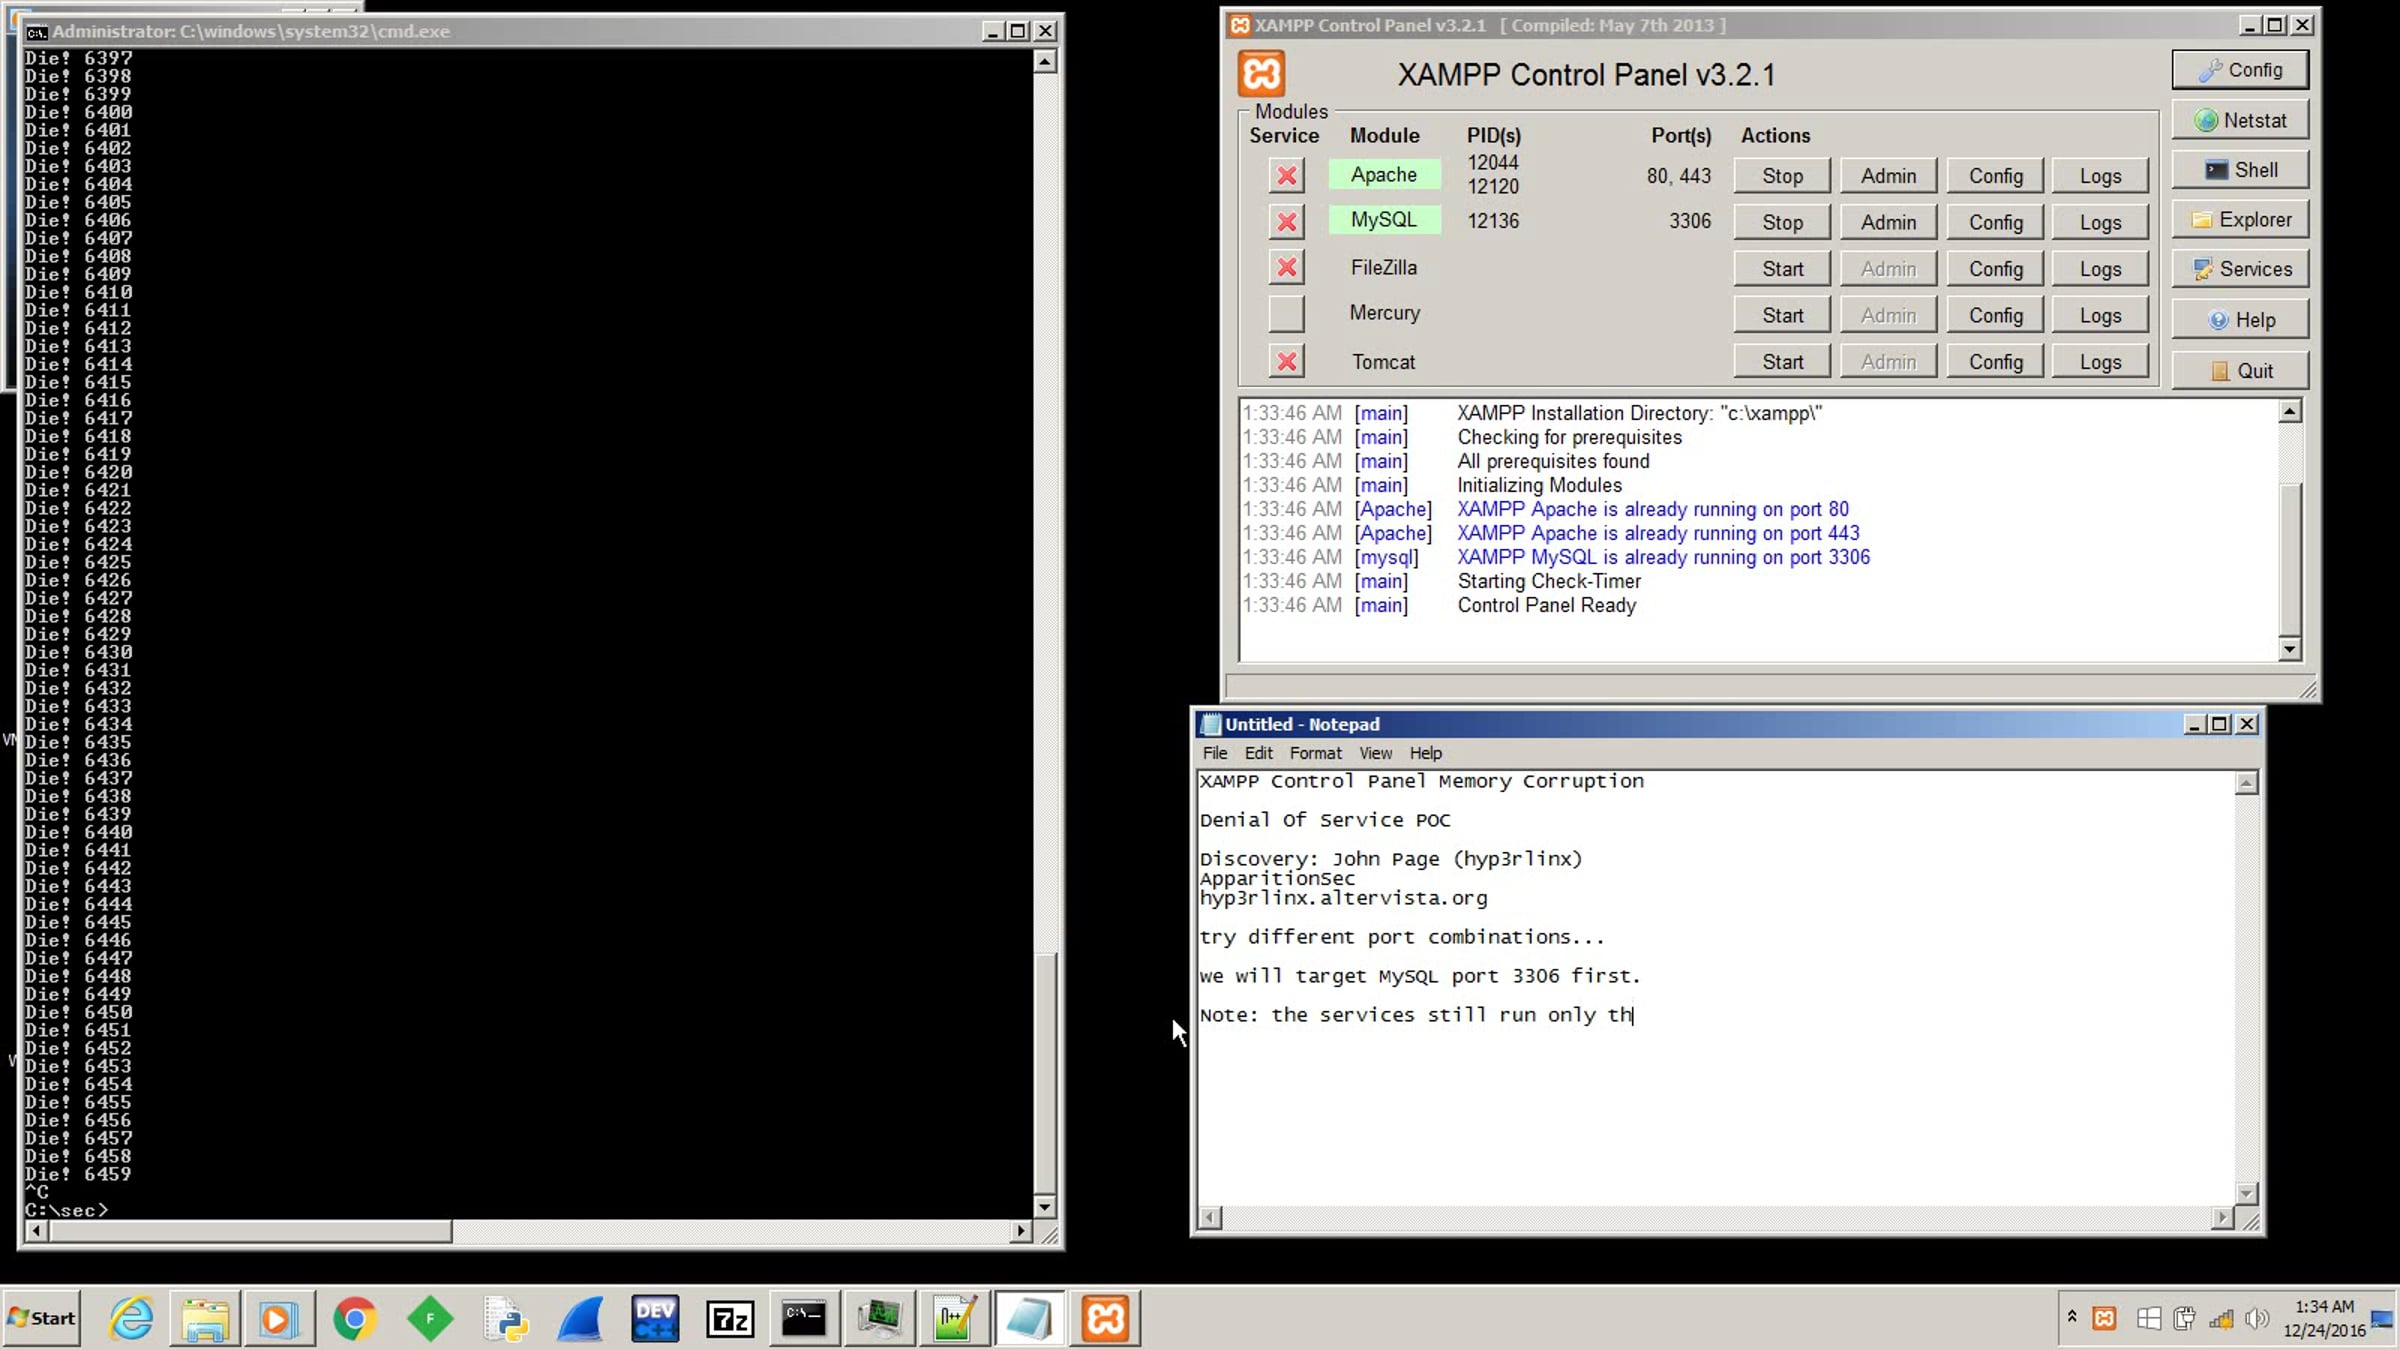Viewport: 2400px width, 1350px height.
Task: Open Internet Explorer from the taskbar
Action: point(131,1318)
